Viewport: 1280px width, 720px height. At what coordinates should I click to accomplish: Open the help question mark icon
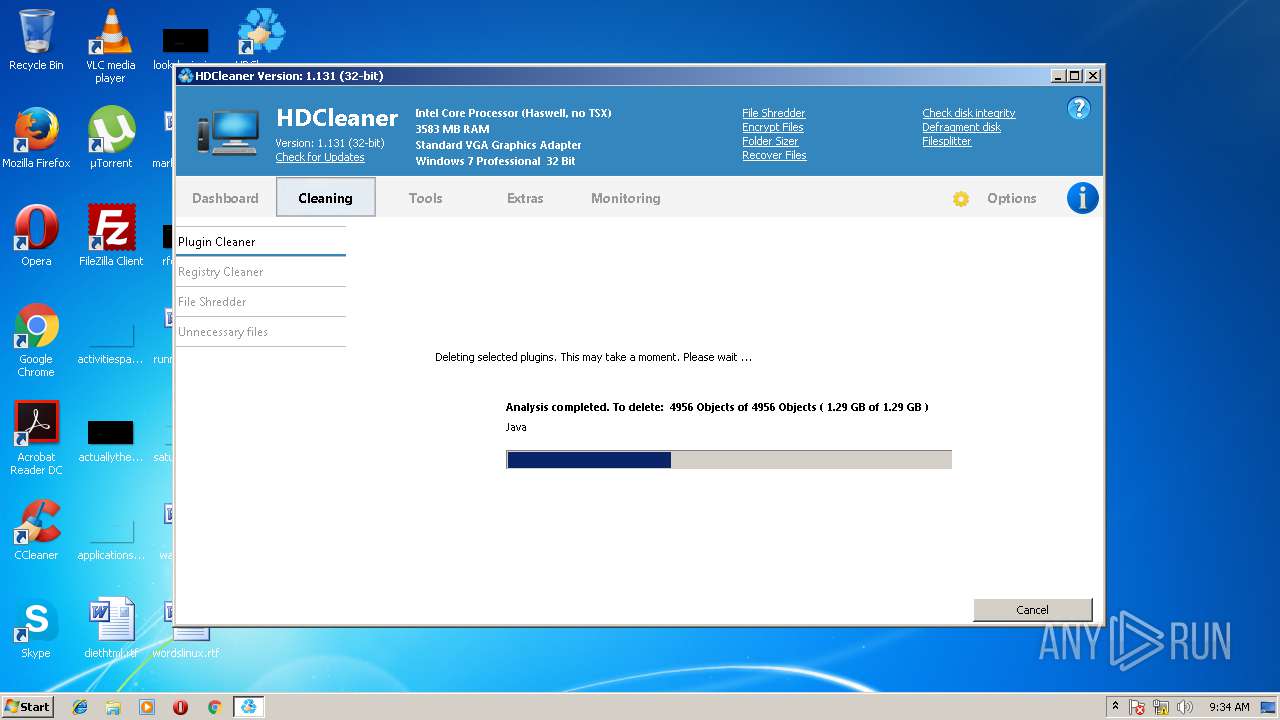[1078, 108]
